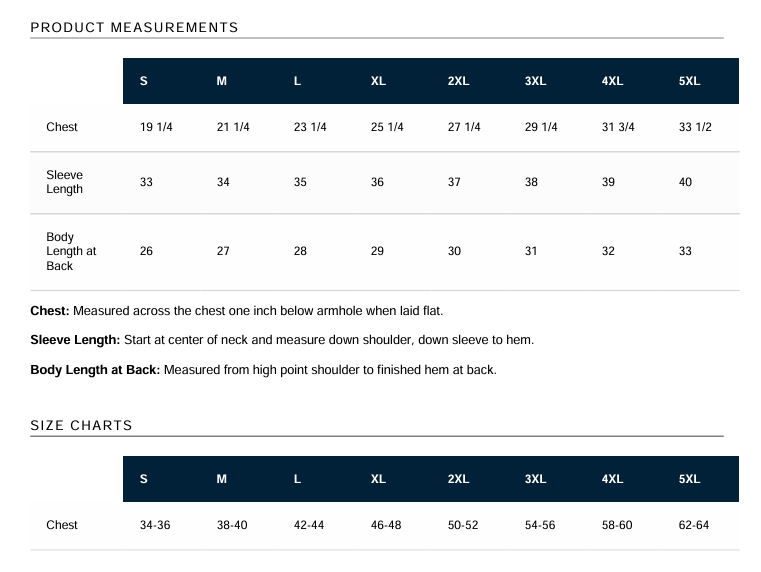Select the Chest row label in Size Charts
The width and height of the screenshot is (761, 572).
click(62, 525)
